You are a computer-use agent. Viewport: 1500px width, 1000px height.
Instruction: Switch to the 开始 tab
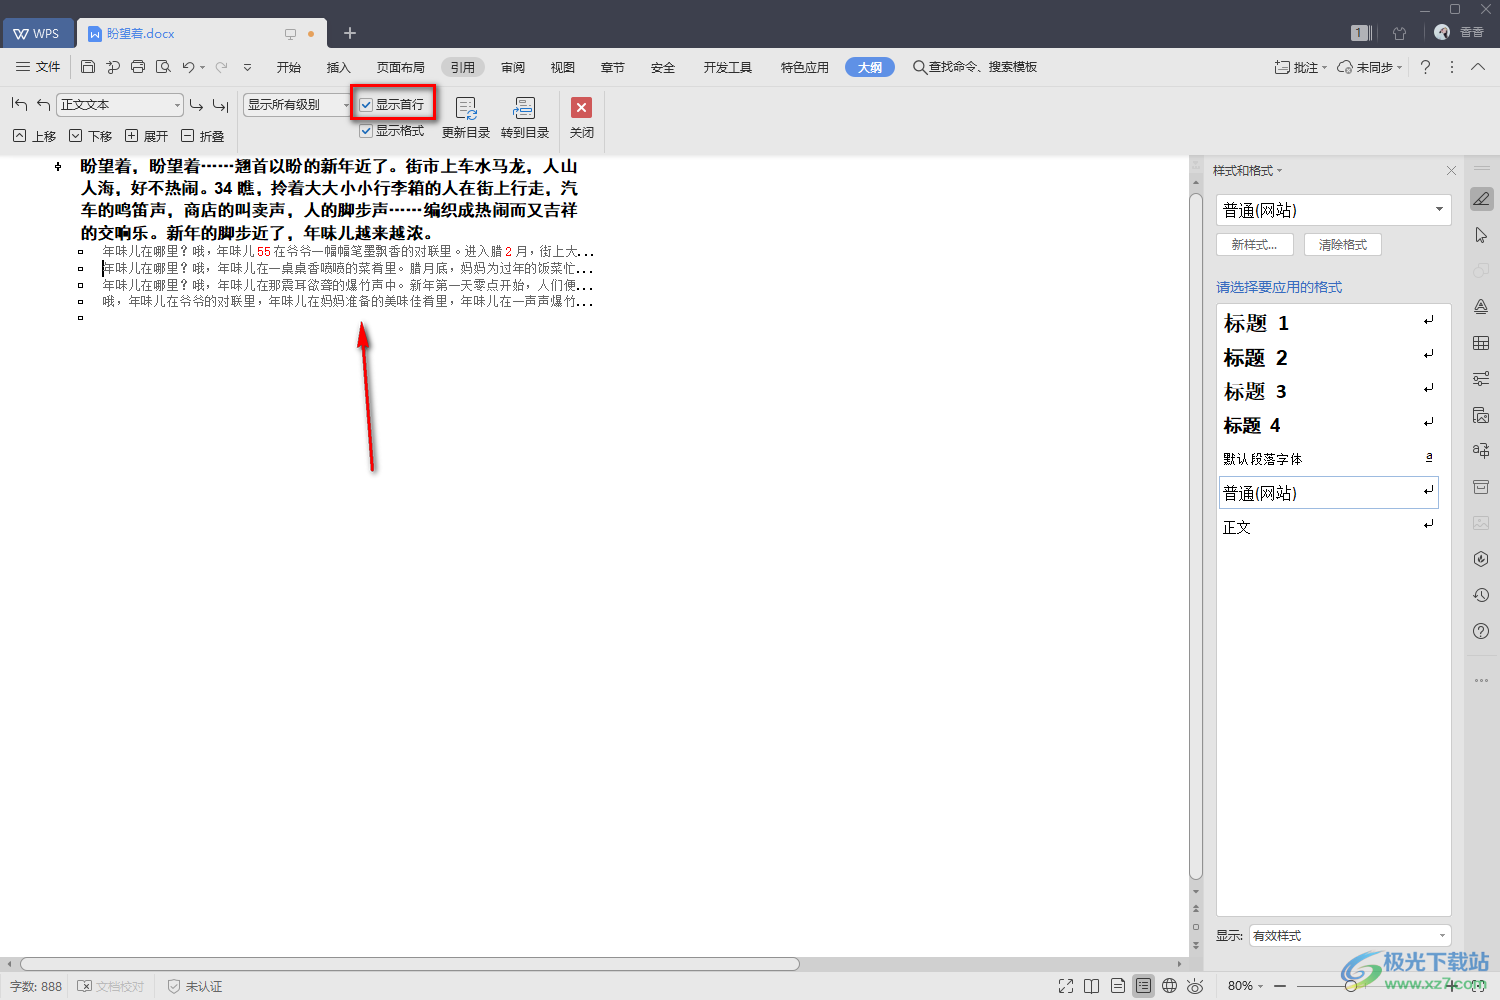pos(289,67)
